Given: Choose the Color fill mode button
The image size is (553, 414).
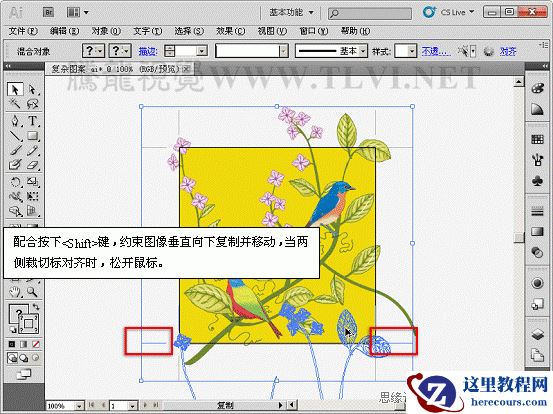Looking at the screenshot, I should point(12,344).
